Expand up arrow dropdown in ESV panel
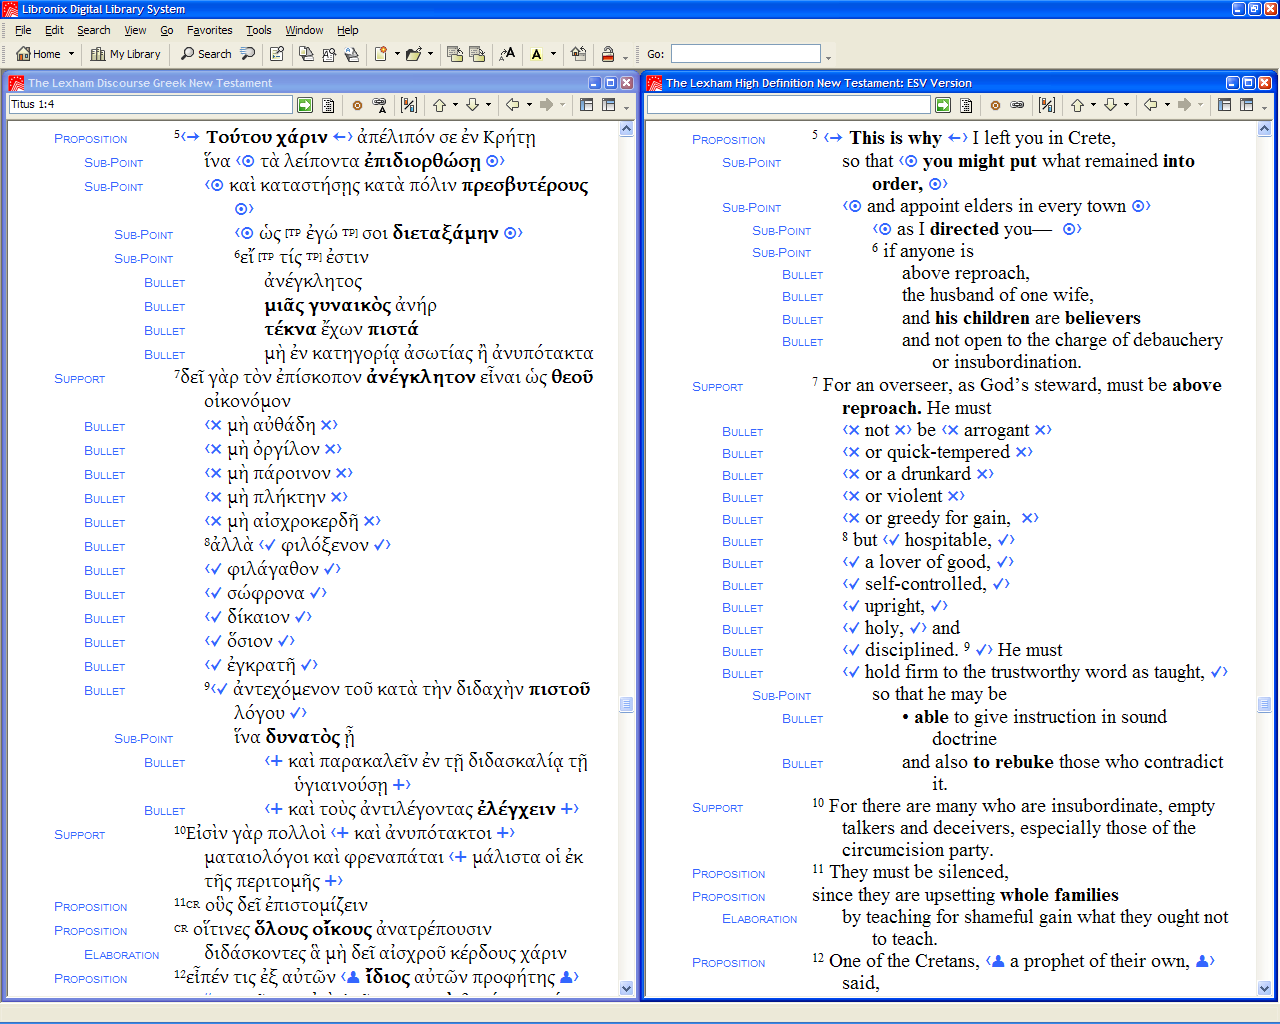The height and width of the screenshot is (1024, 1280). (1093, 104)
